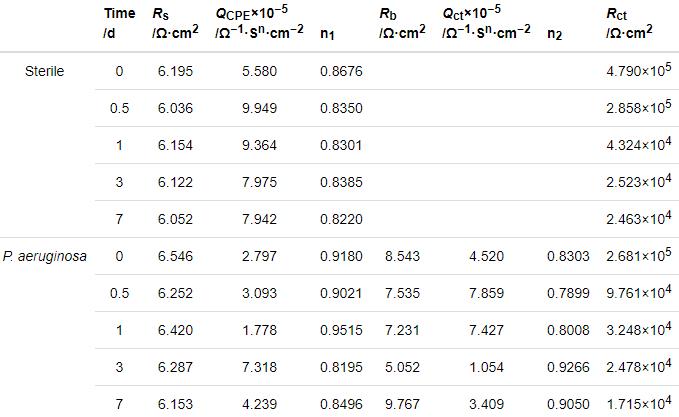Screen dimensions: 679x417
Task: Click the Rs value 6.546
Action: coord(174,256)
